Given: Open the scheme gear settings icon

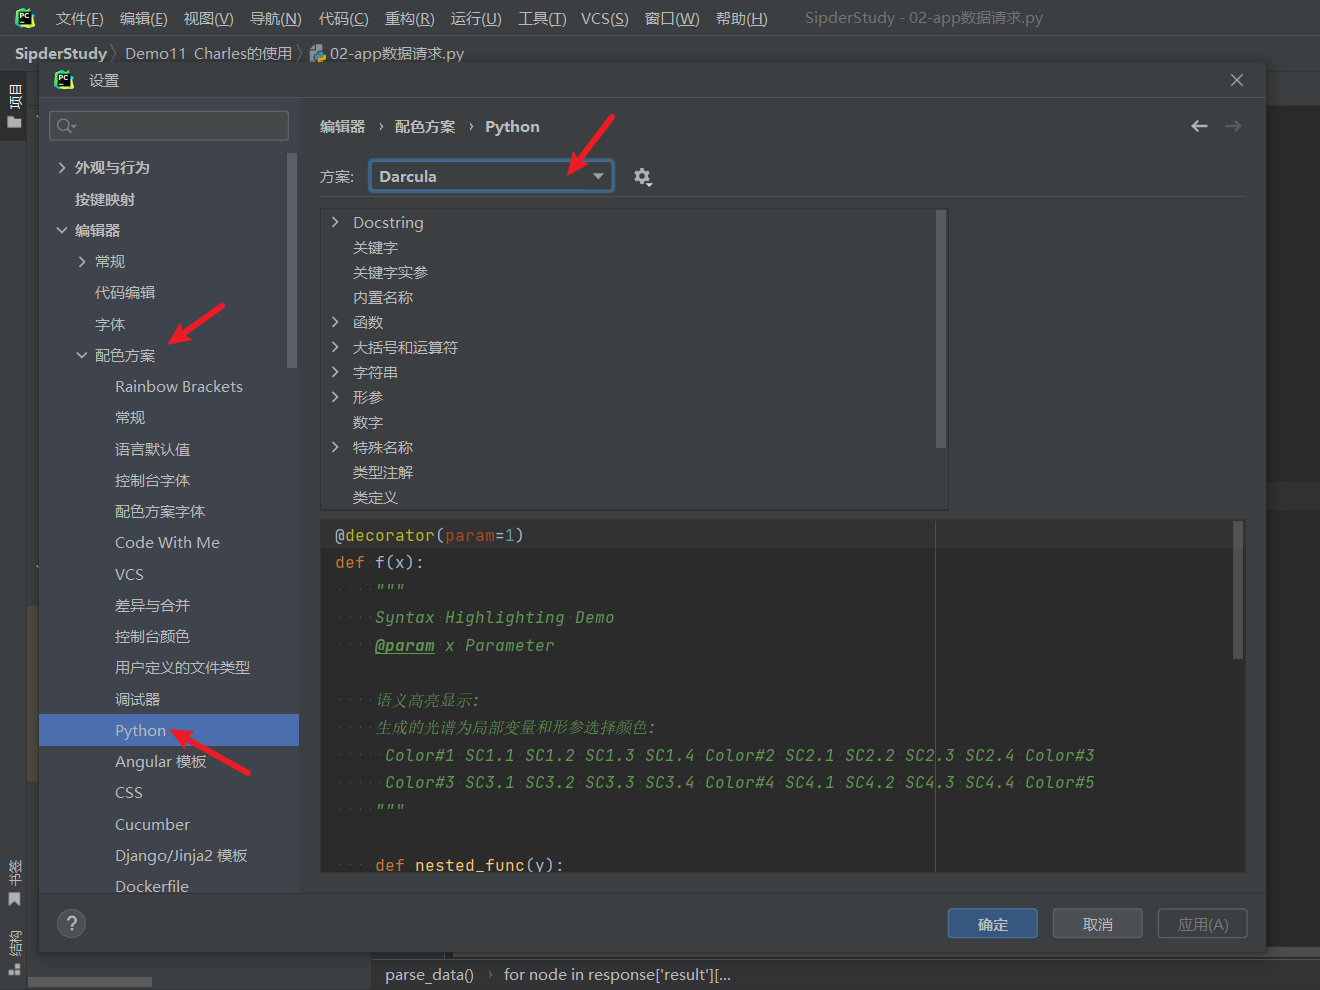Looking at the screenshot, I should coord(642,177).
